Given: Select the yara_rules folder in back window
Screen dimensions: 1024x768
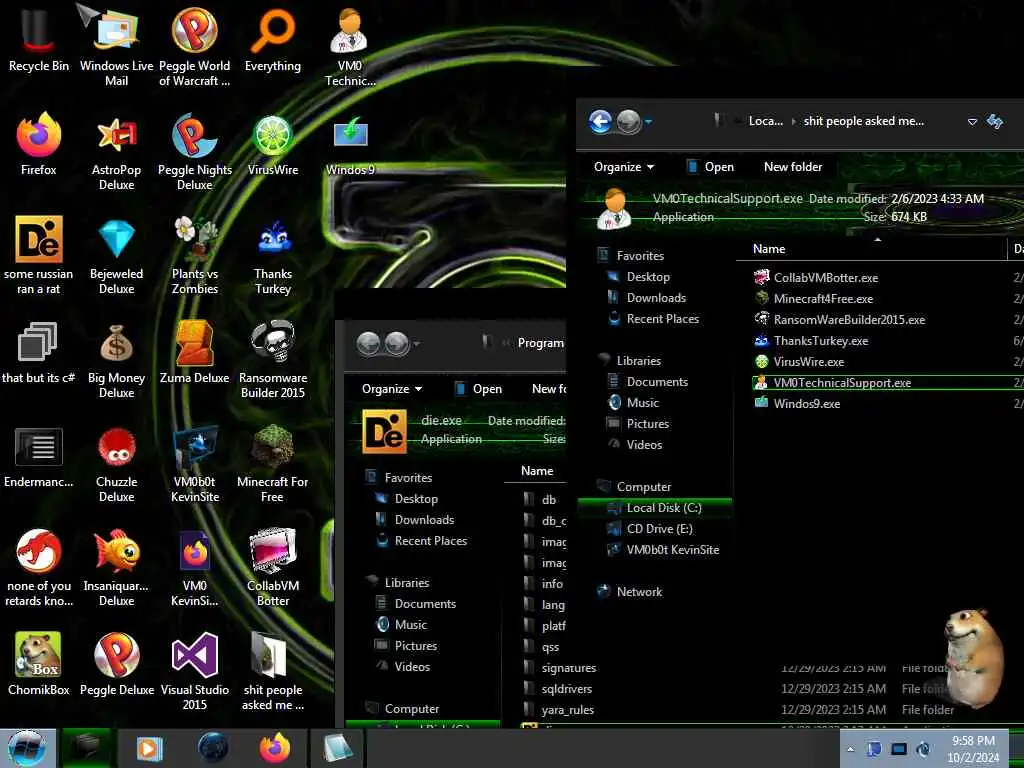Looking at the screenshot, I should pyautogui.click(x=567, y=710).
